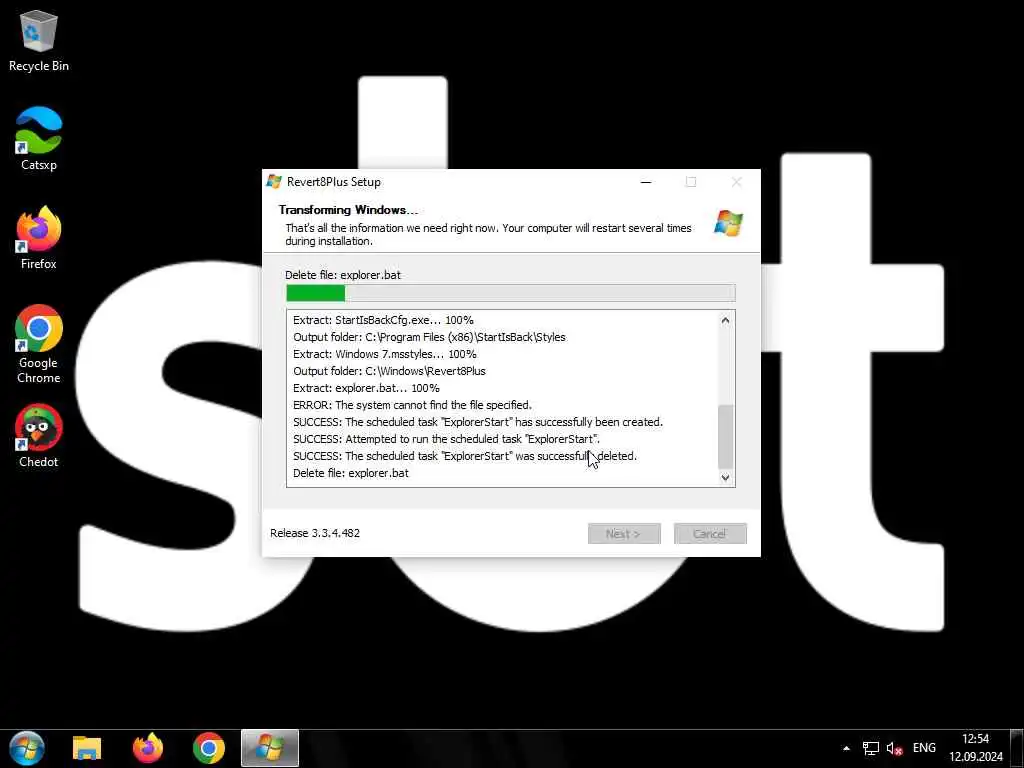
Task: Click the log scrollbar down arrow
Action: click(726, 477)
